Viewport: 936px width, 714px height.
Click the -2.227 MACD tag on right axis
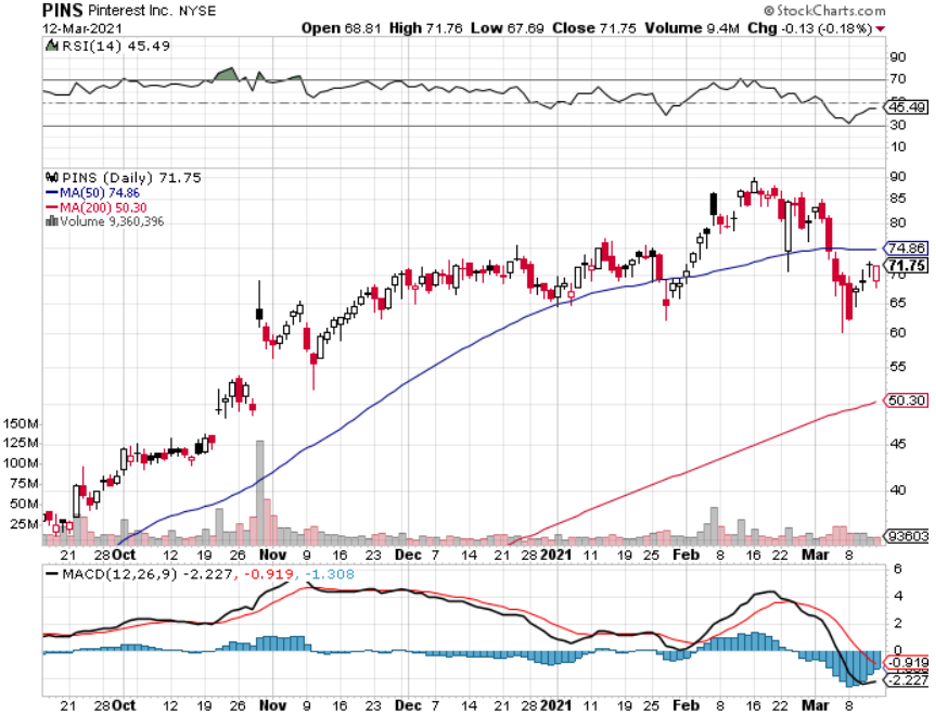(x=907, y=681)
